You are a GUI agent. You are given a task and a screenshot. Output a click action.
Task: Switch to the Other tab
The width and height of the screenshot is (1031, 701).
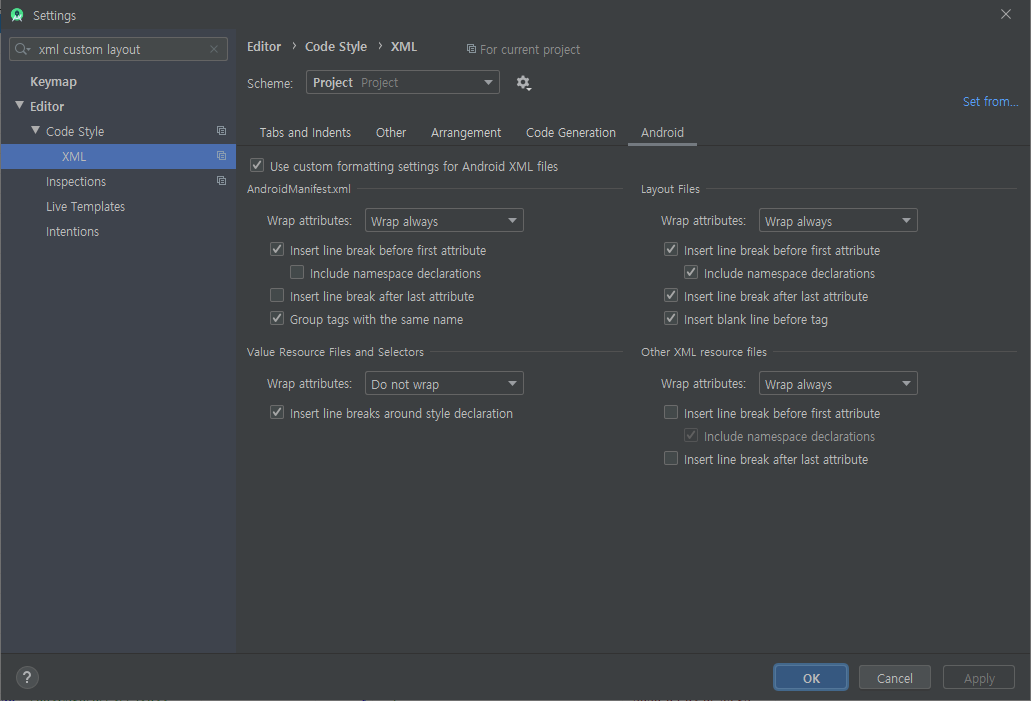(391, 132)
